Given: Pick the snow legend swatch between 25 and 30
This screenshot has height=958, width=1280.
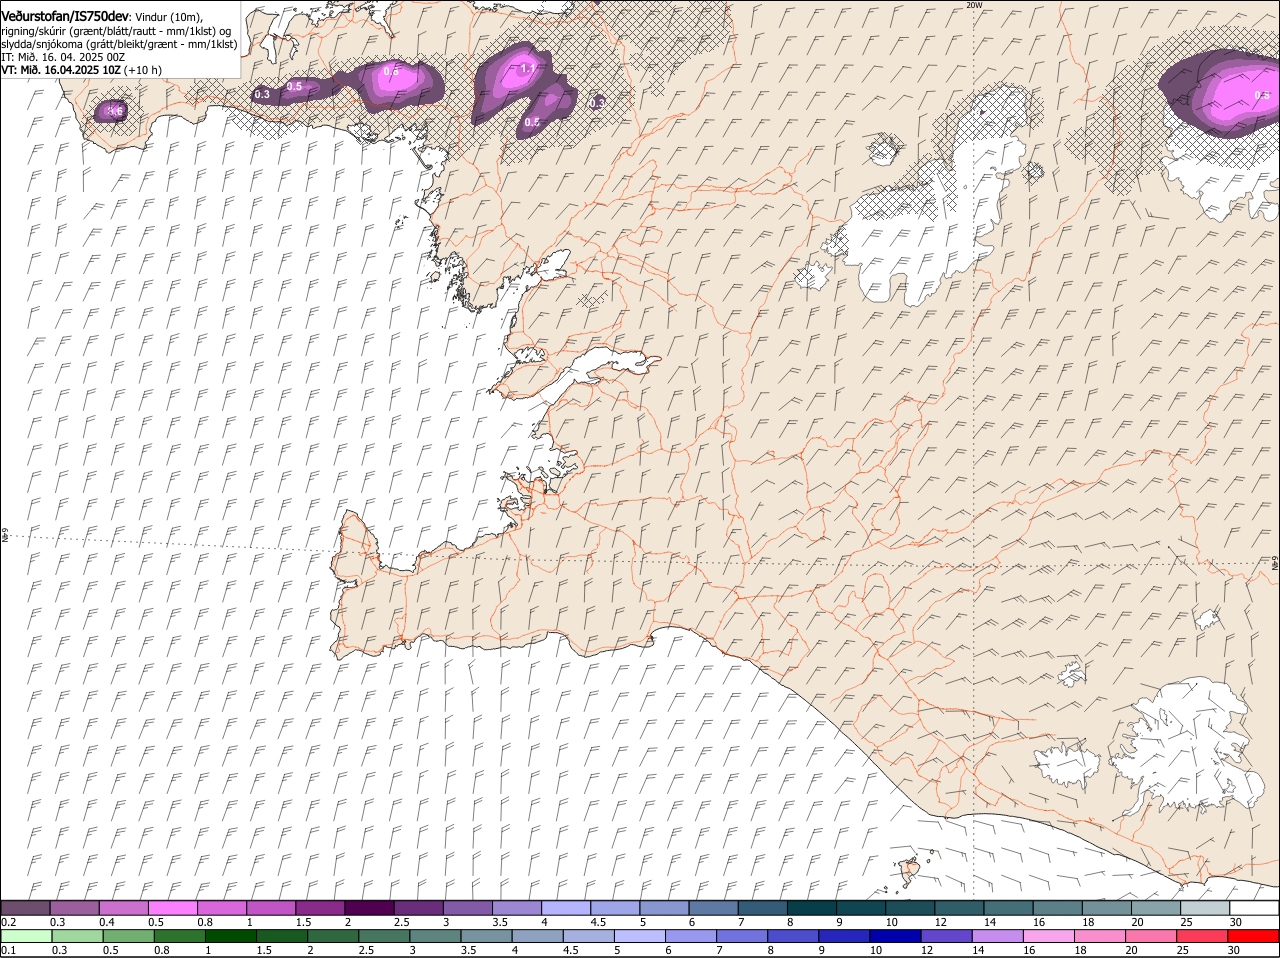Looking at the screenshot, I should [1205, 908].
